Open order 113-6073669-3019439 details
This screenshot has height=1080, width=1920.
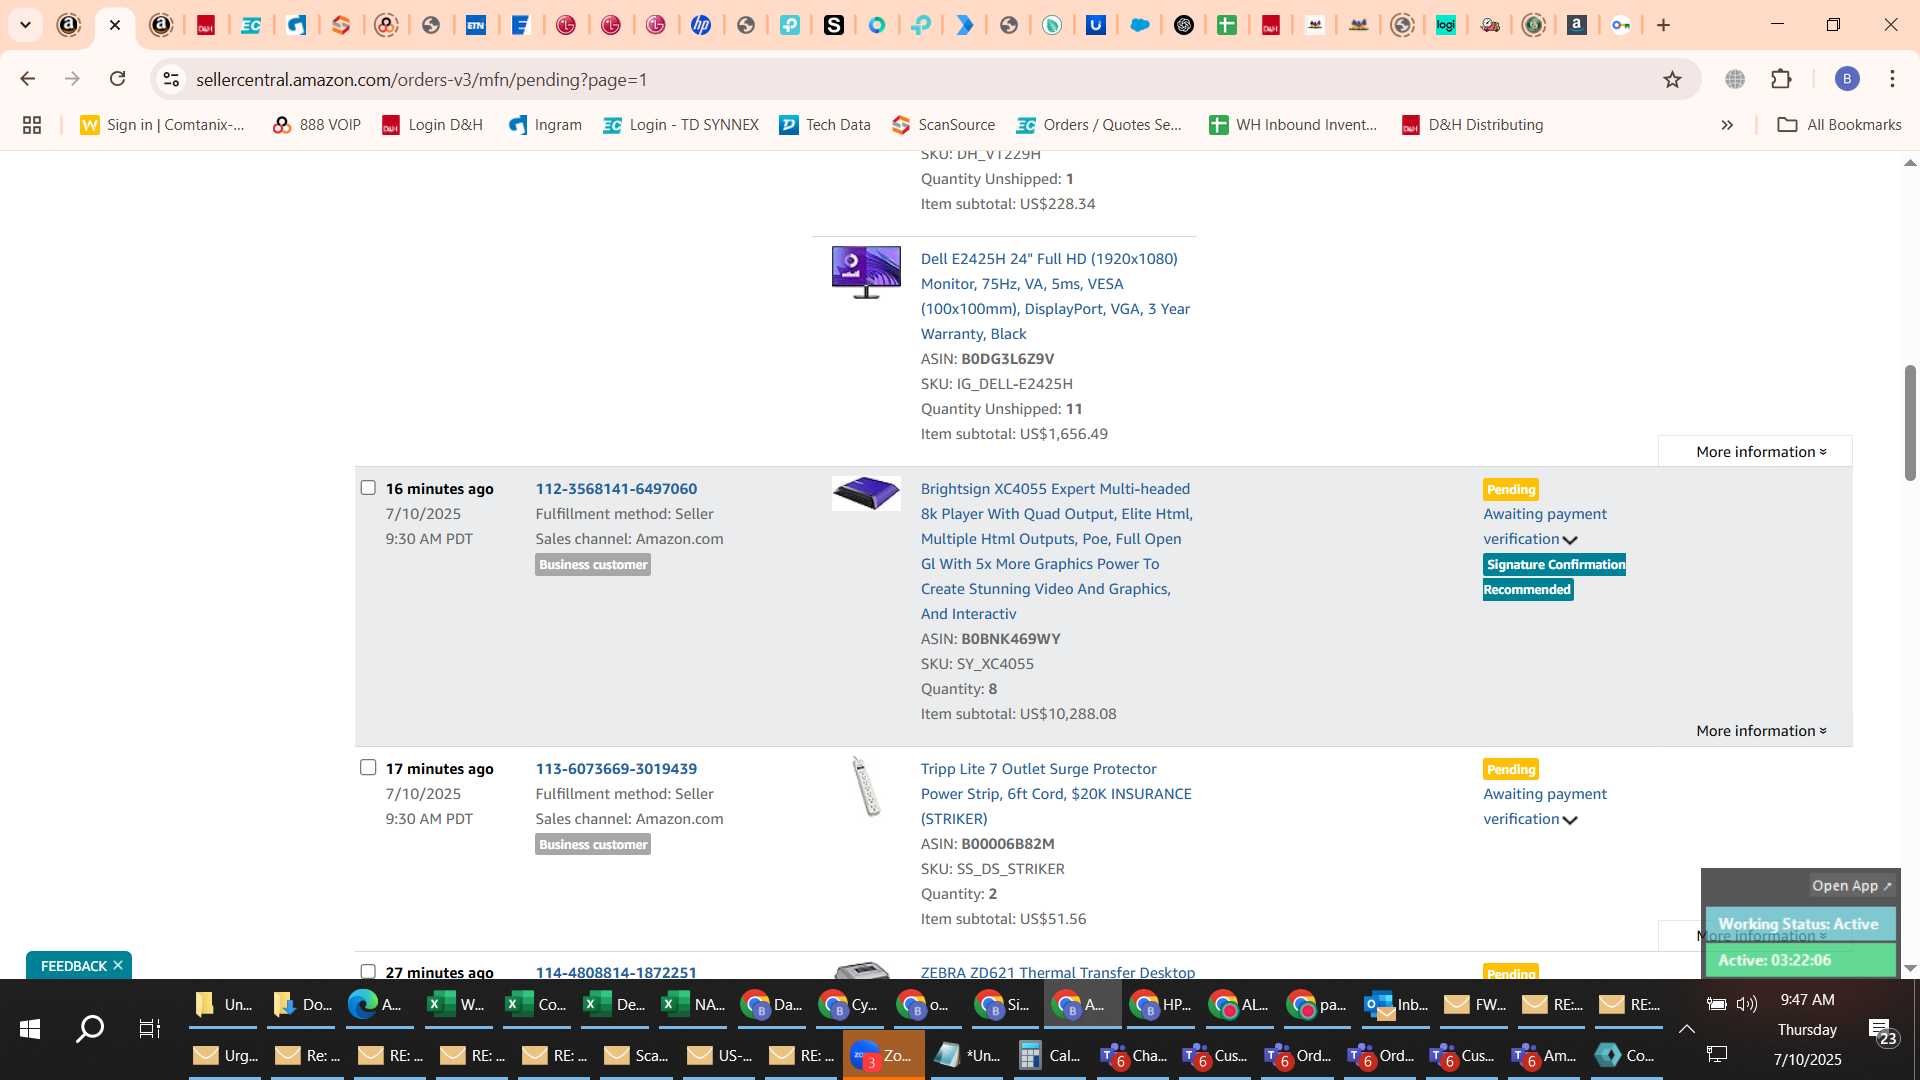[616, 769]
